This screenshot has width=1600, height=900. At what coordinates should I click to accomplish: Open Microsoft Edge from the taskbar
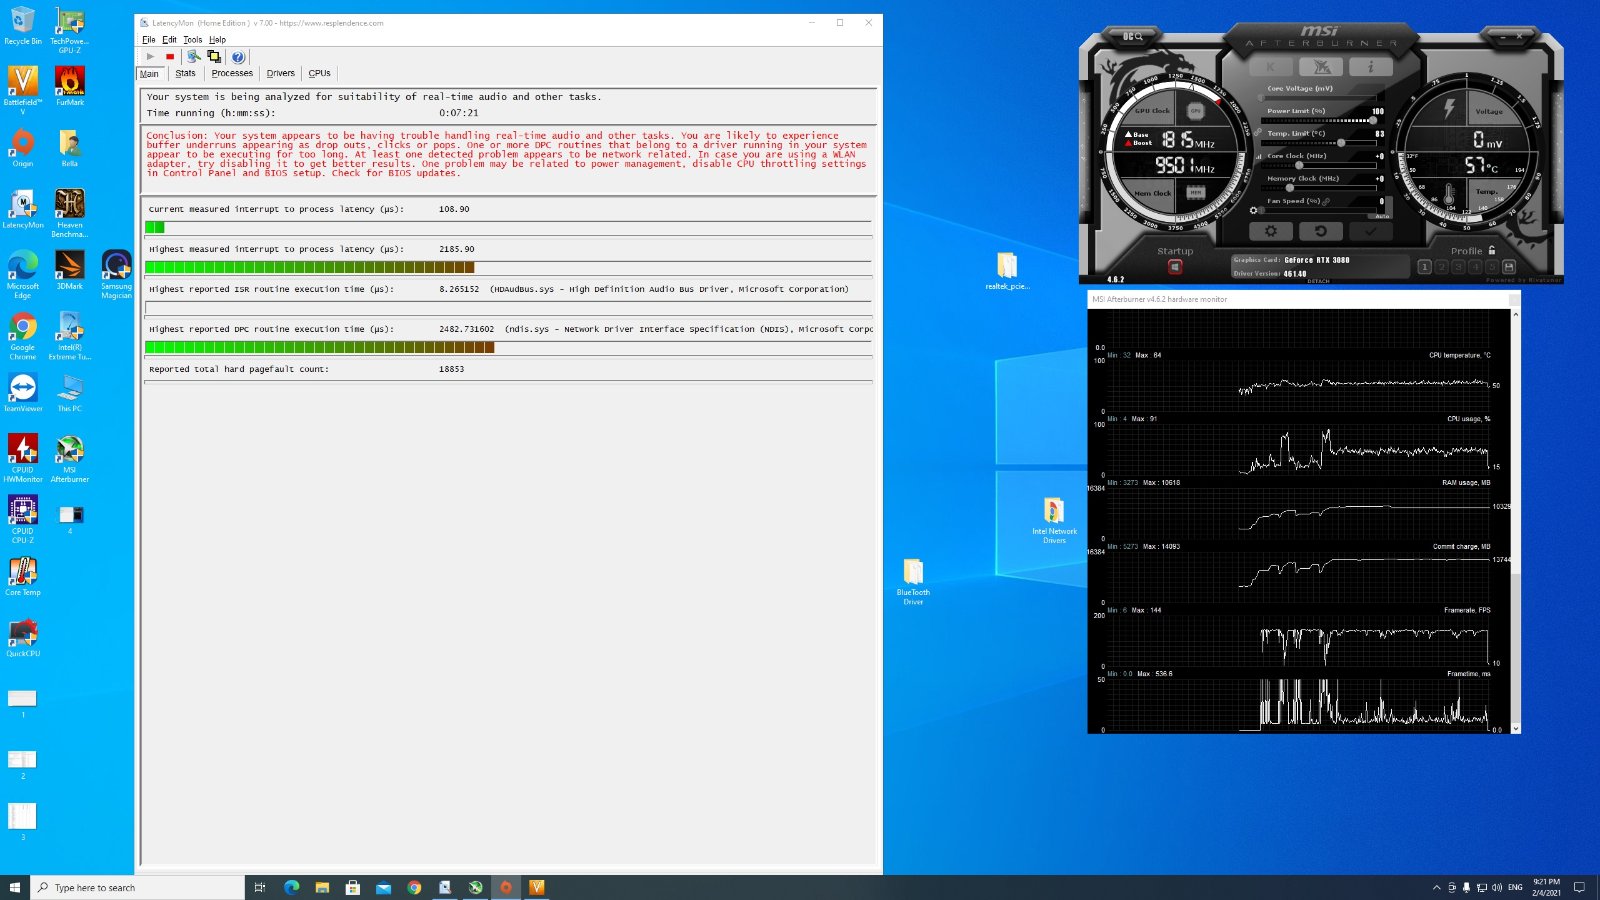292,887
